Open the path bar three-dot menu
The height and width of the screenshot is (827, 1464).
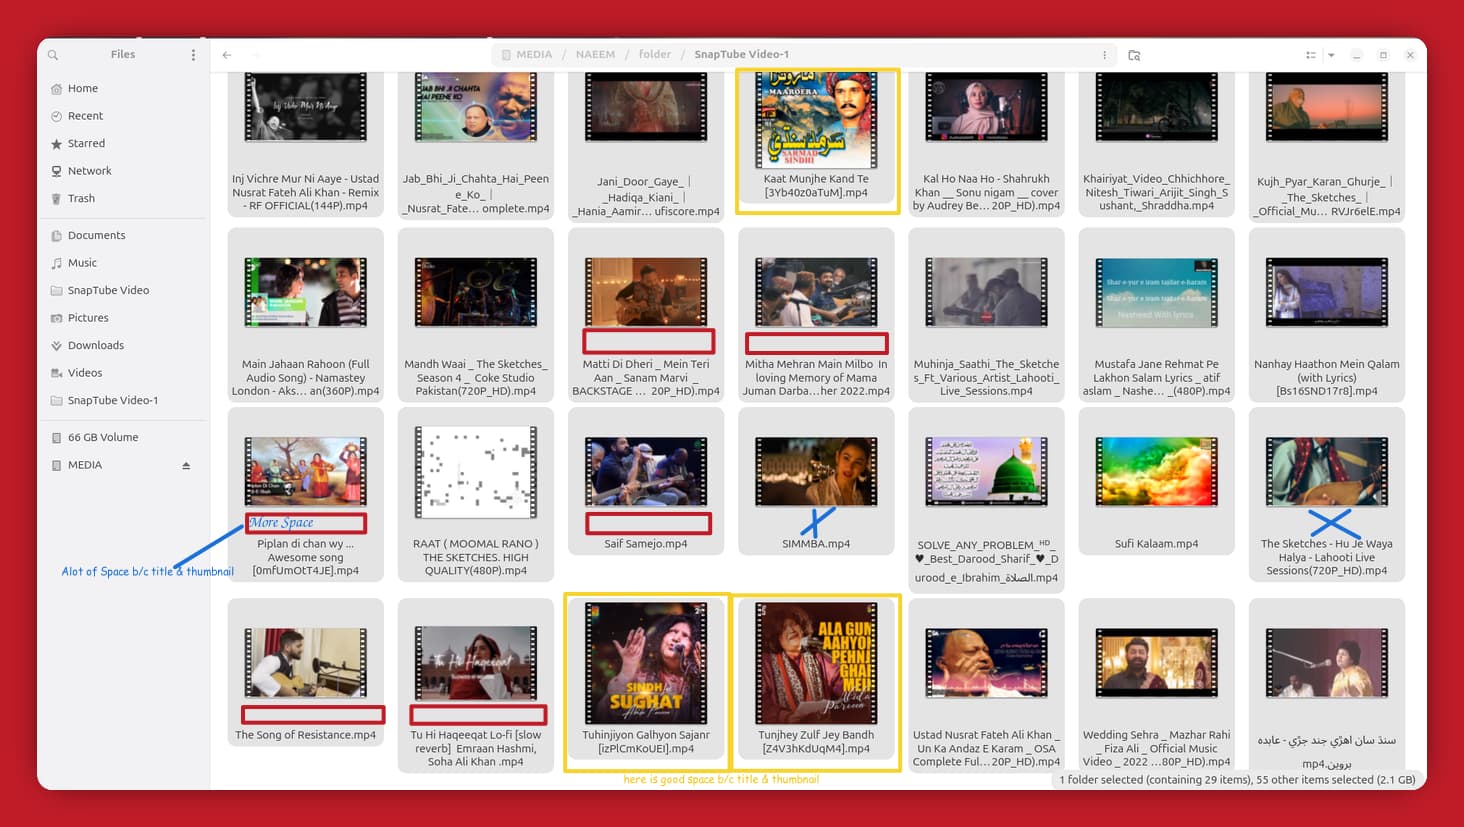[x=1104, y=55]
